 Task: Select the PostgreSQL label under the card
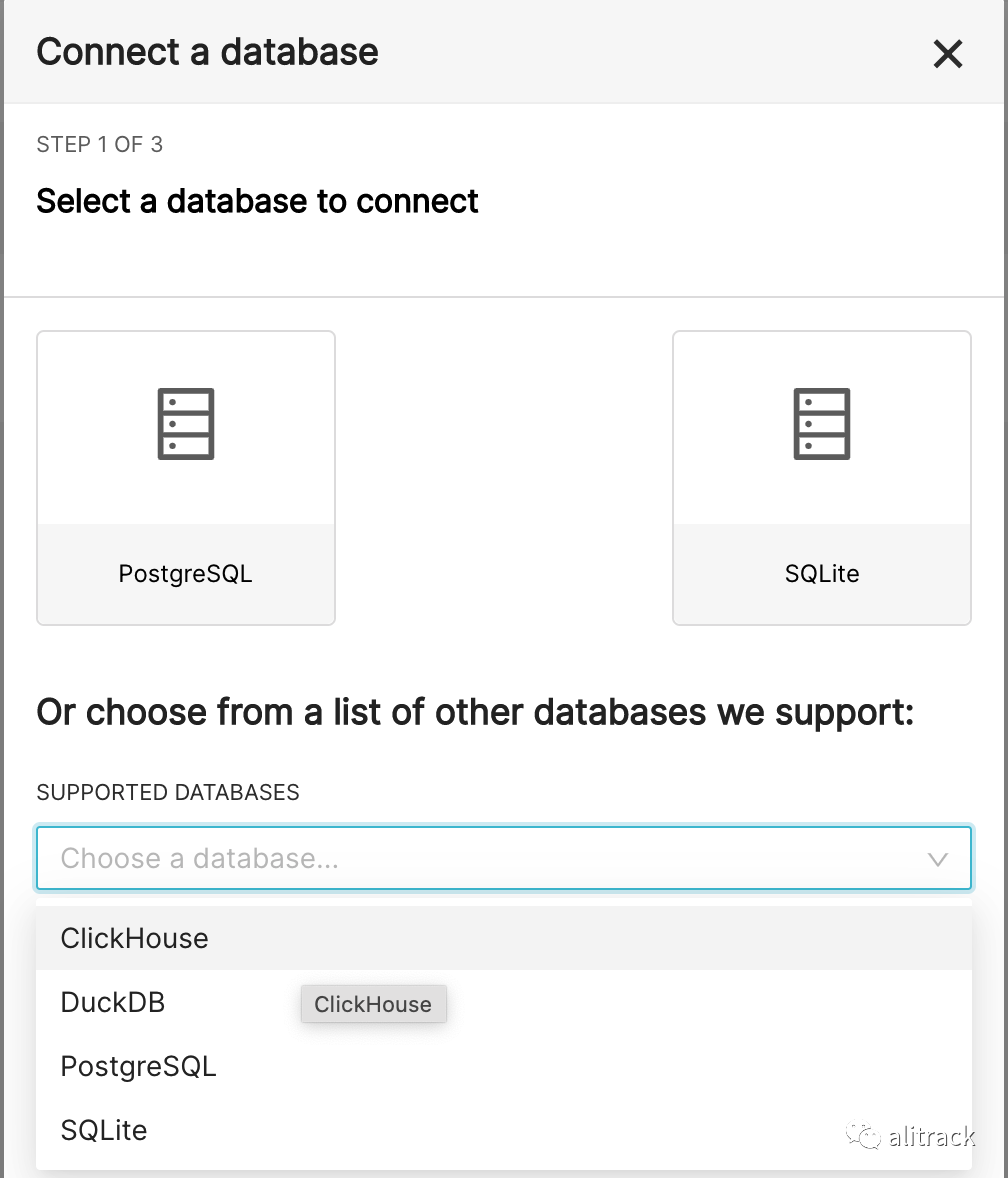tap(186, 574)
